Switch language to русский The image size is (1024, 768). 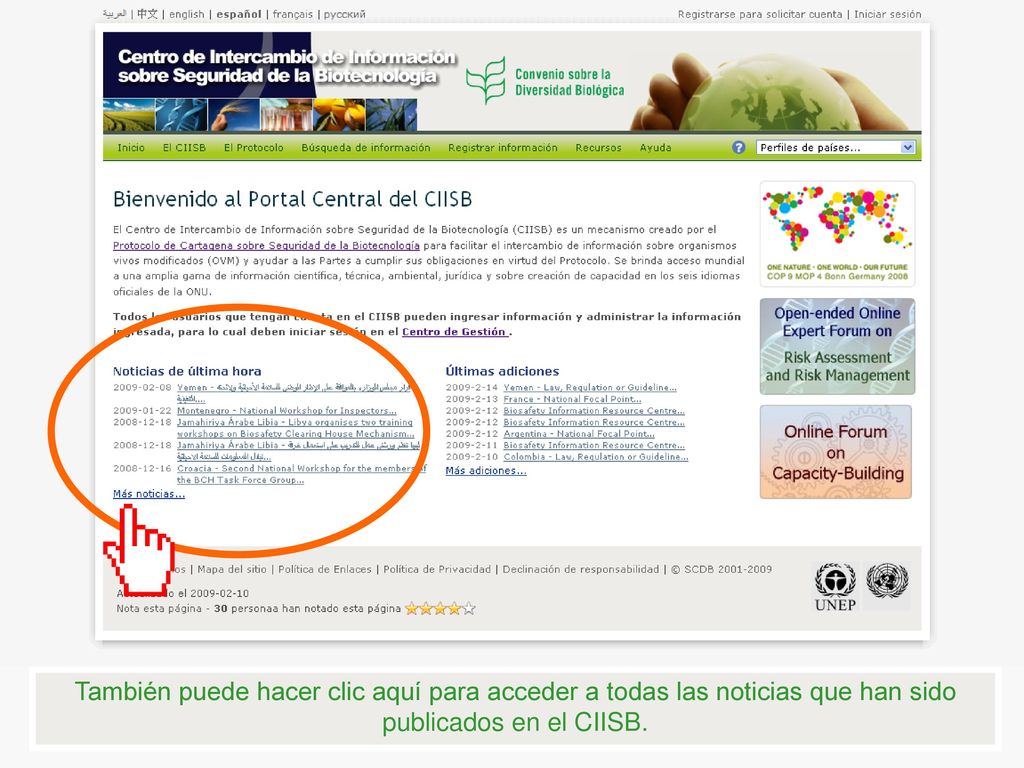[x=345, y=14]
